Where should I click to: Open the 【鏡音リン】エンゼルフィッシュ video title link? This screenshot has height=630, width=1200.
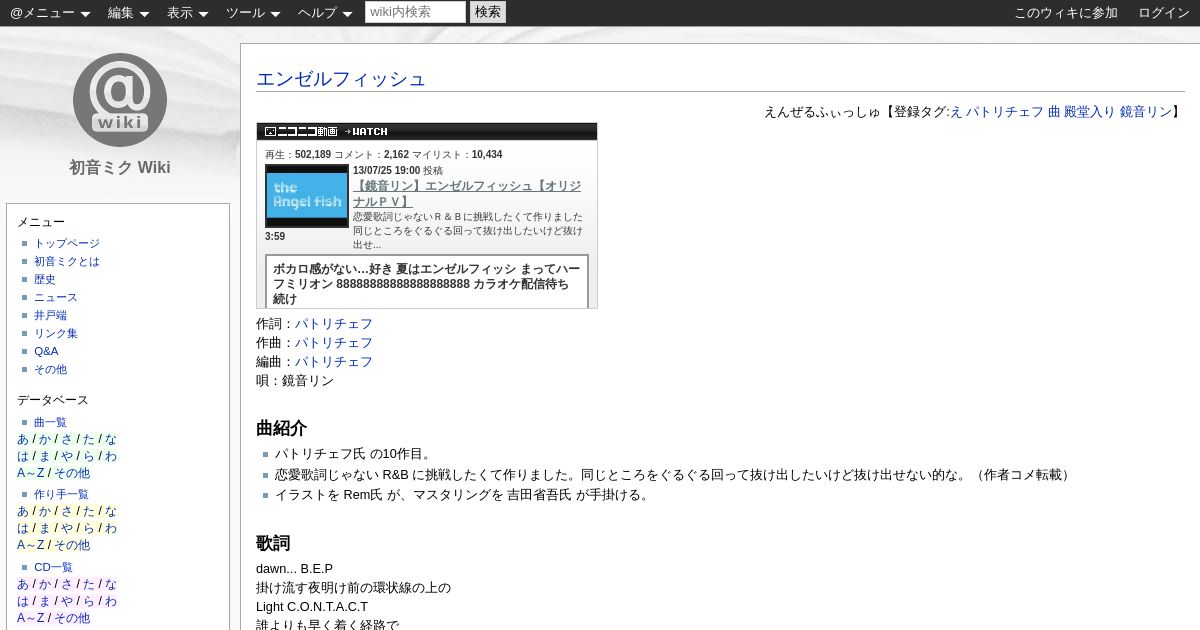pos(466,194)
